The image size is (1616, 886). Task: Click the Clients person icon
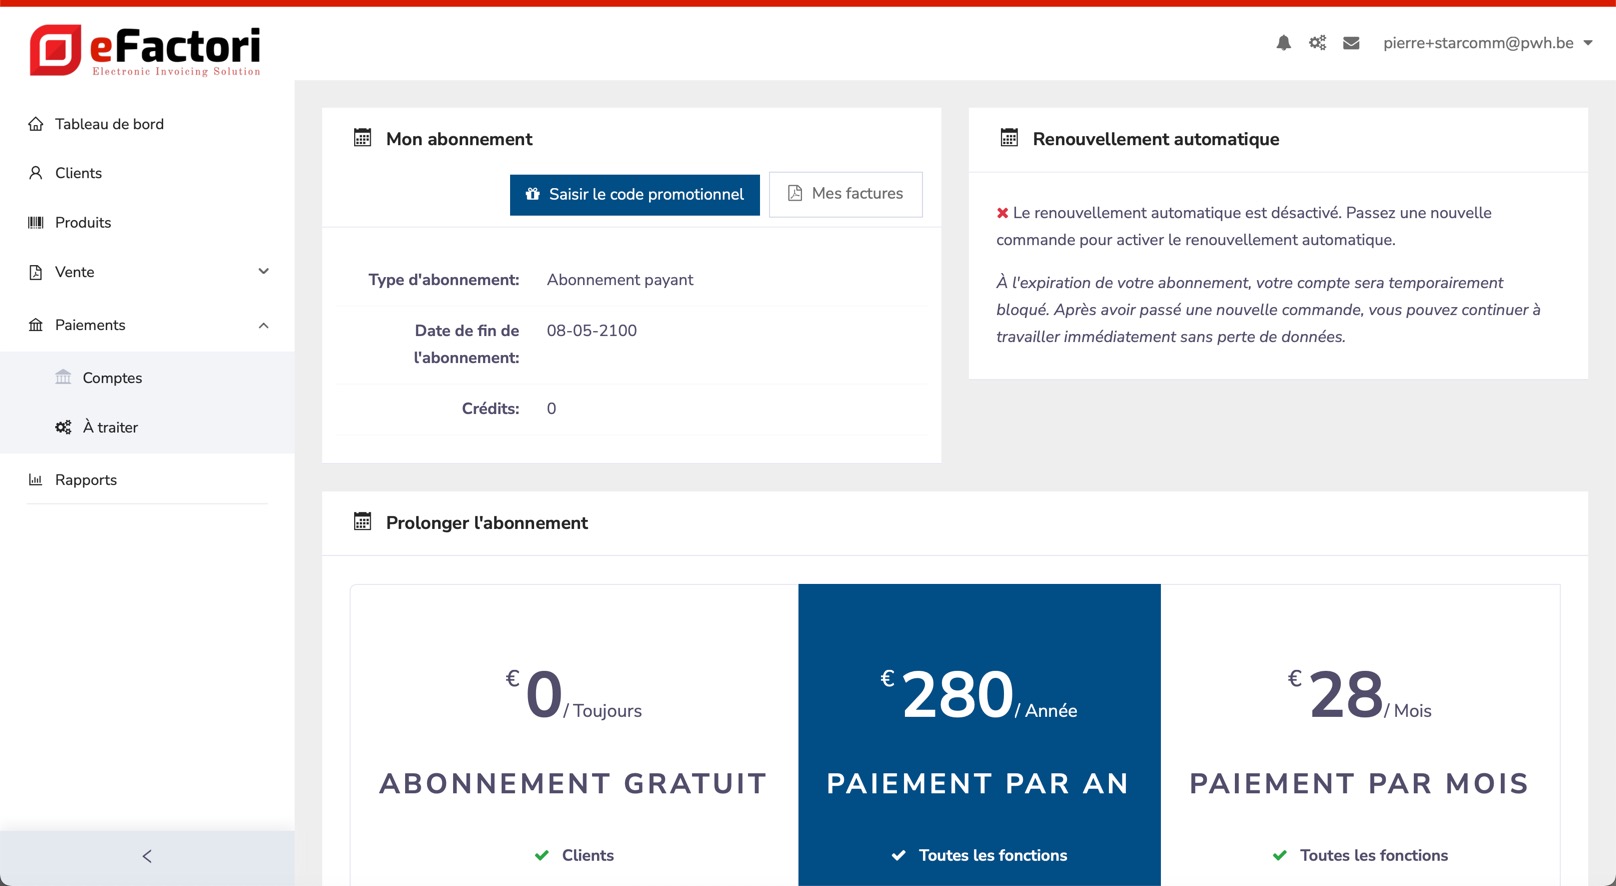pyautogui.click(x=36, y=173)
